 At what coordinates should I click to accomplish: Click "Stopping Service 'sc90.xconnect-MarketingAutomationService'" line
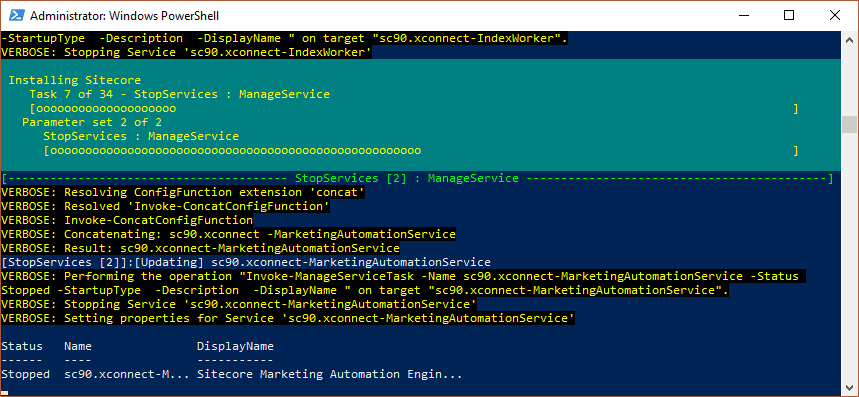click(239, 304)
